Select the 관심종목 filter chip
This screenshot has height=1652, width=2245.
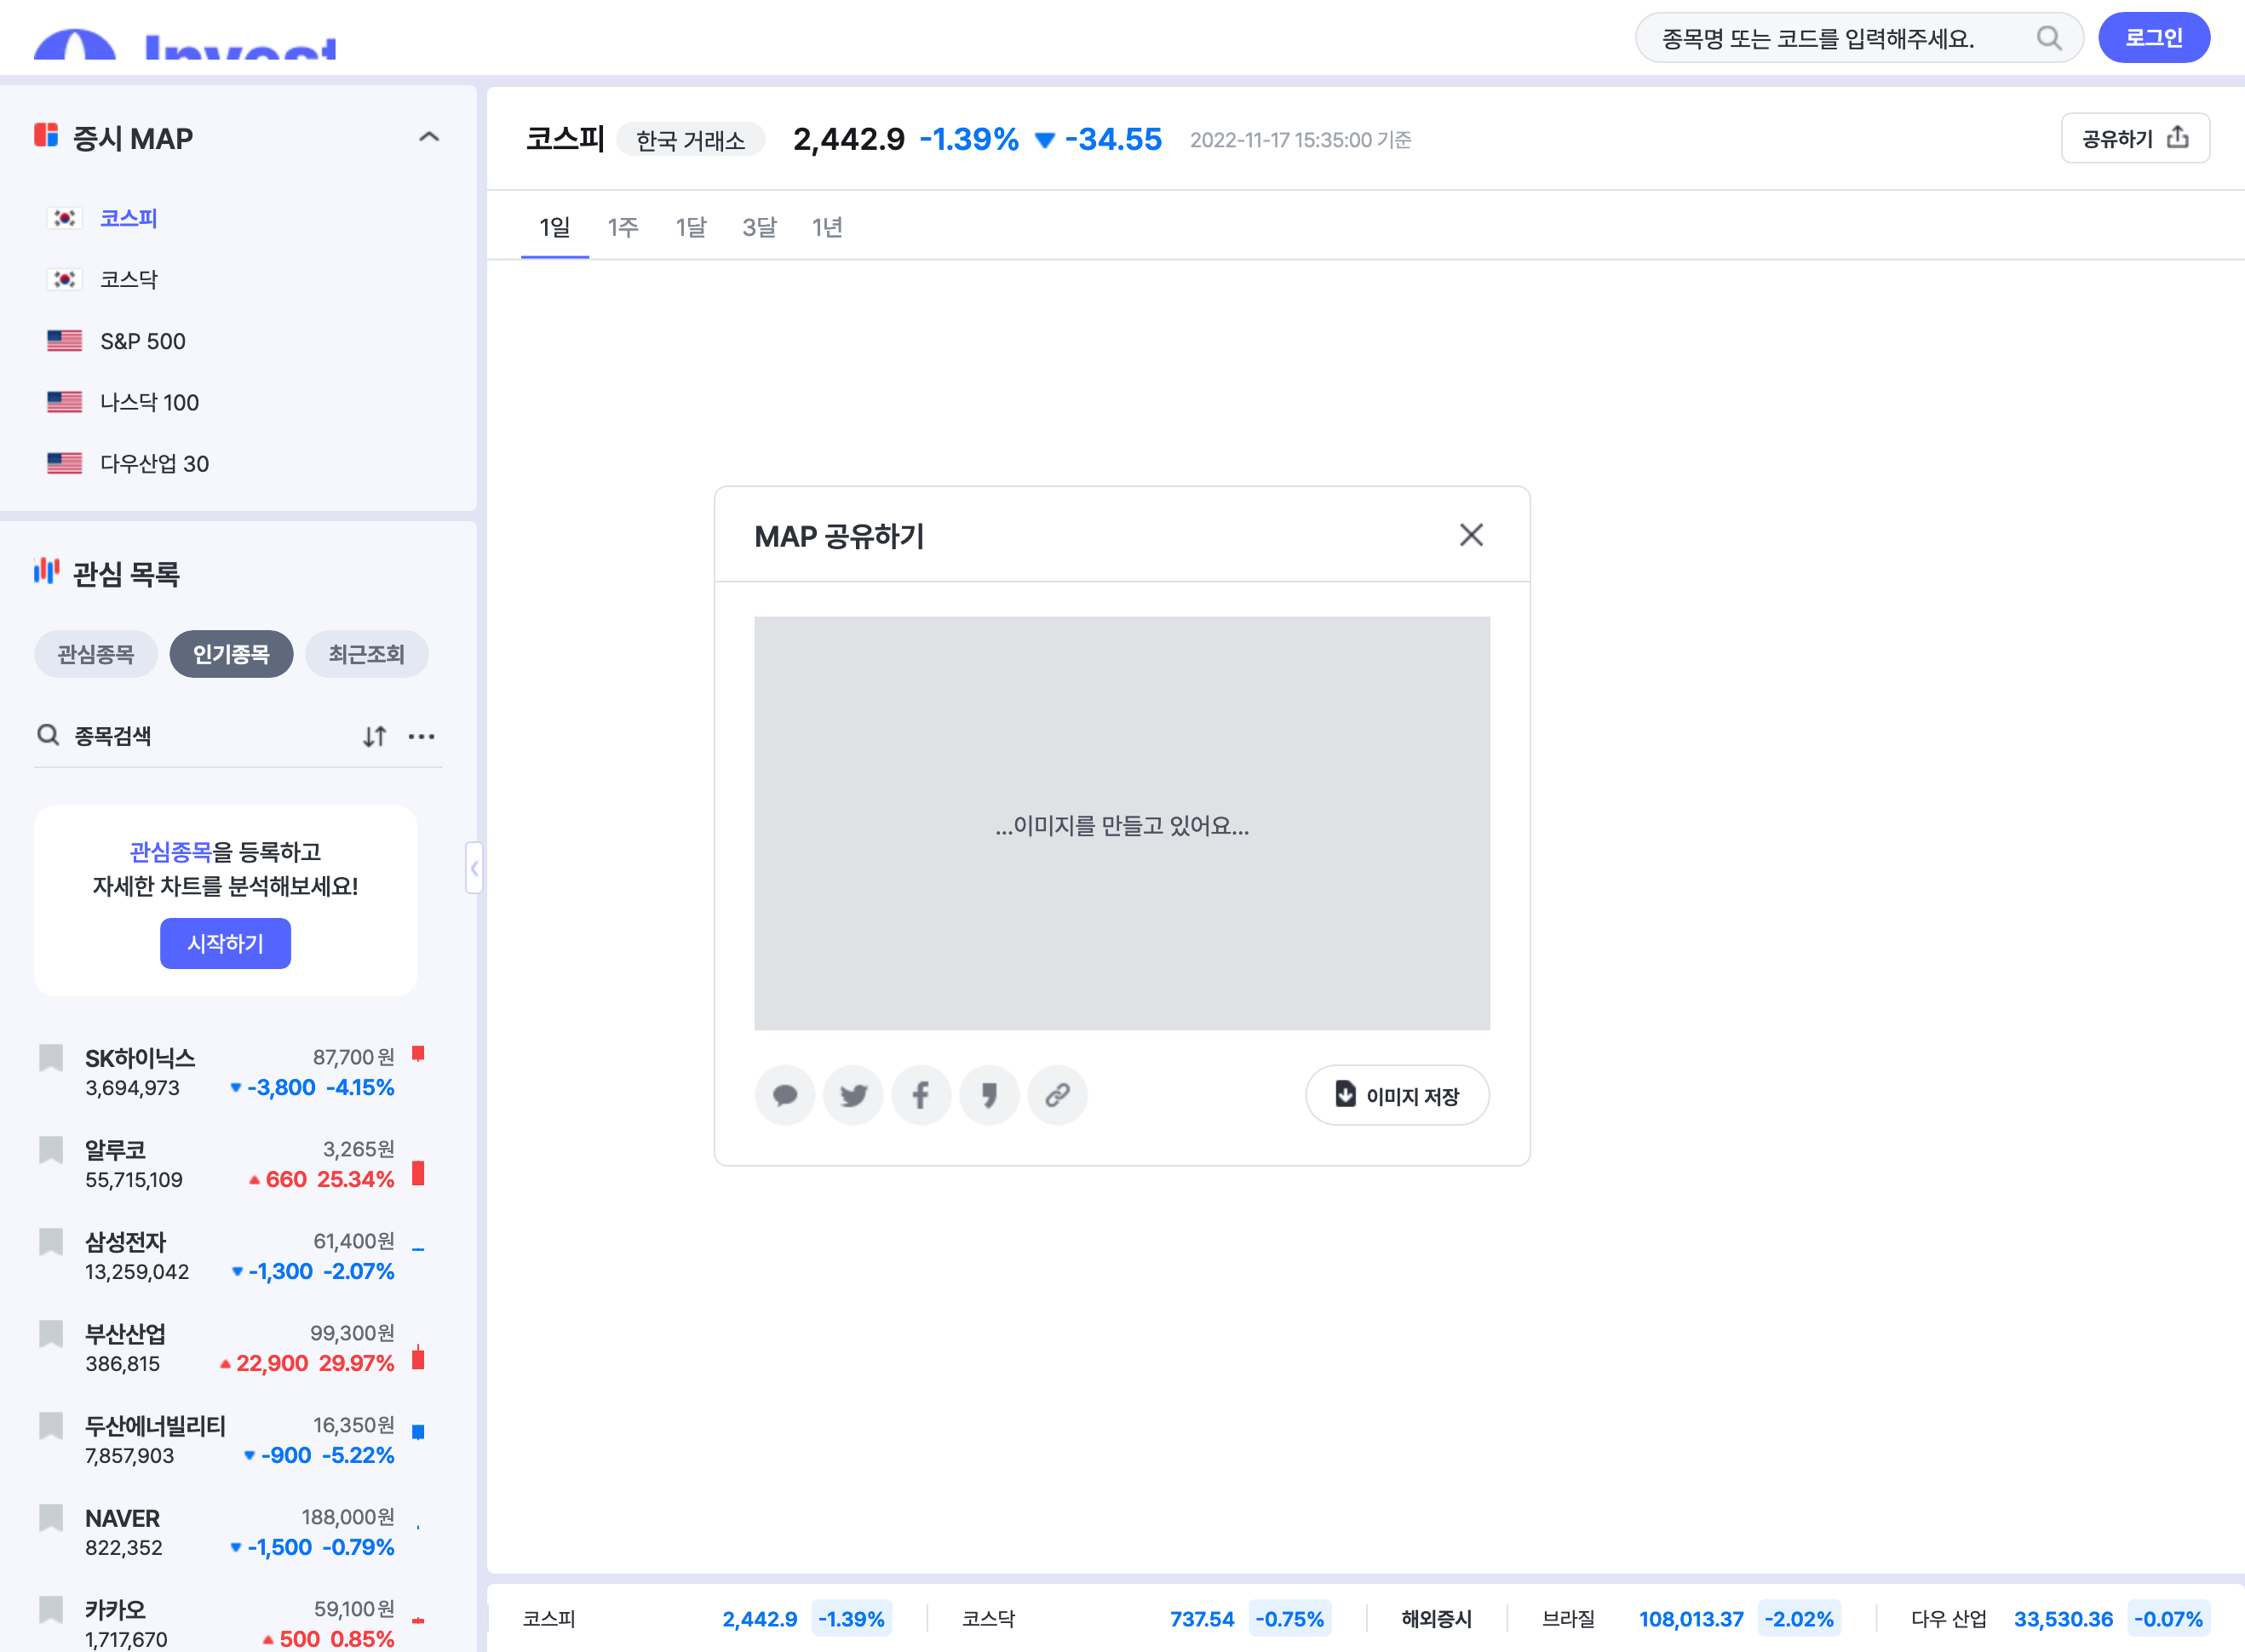[96, 654]
